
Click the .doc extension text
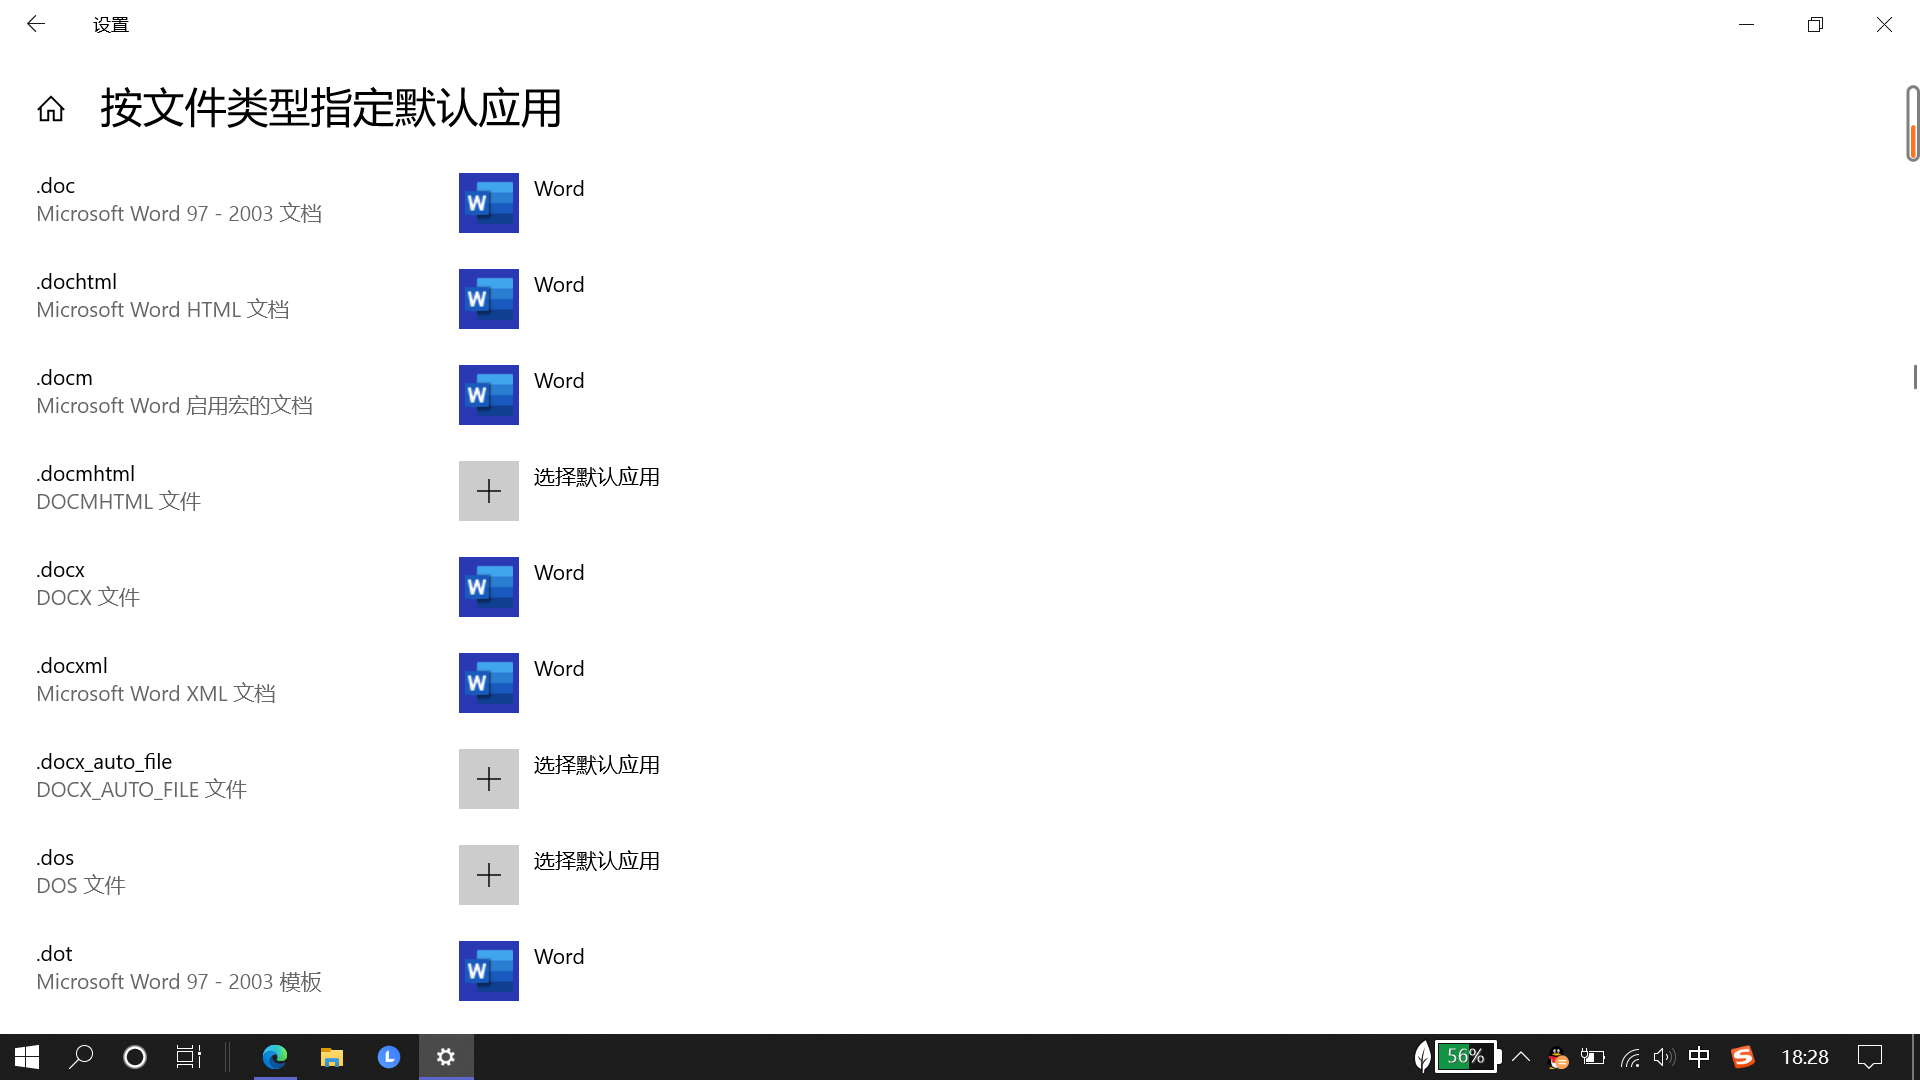pyautogui.click(x=56, y=186)
